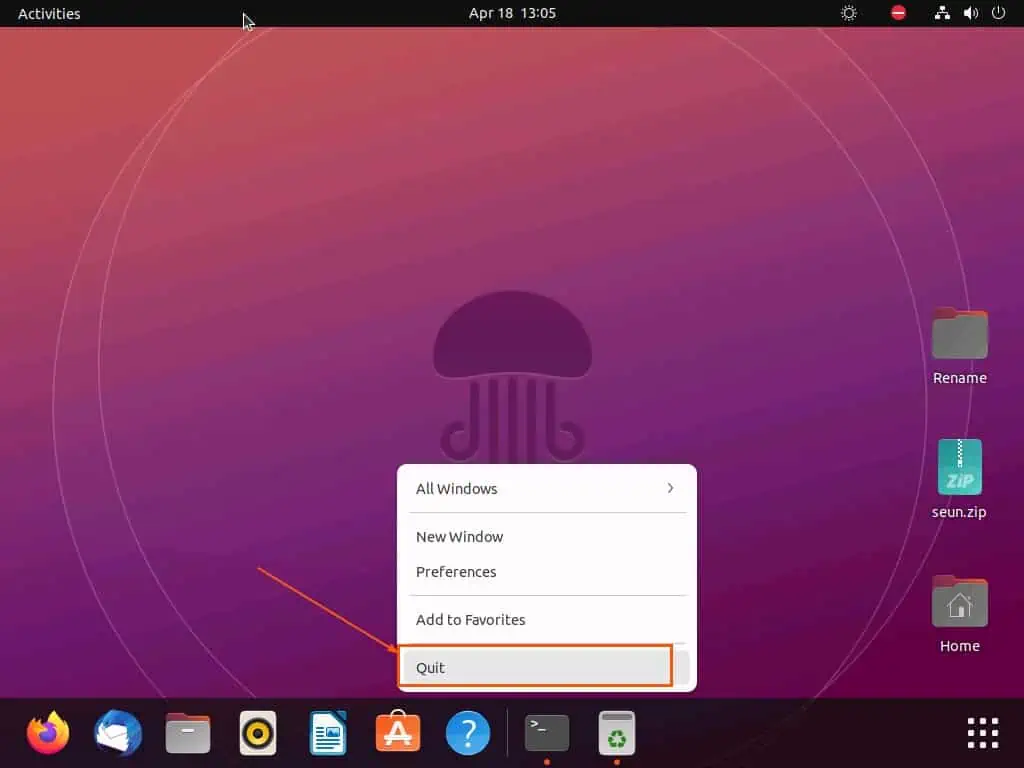The height and width of the screenshot is (768, 1024).
Task: Click the volume speaker icon
Action: (971, 13)
